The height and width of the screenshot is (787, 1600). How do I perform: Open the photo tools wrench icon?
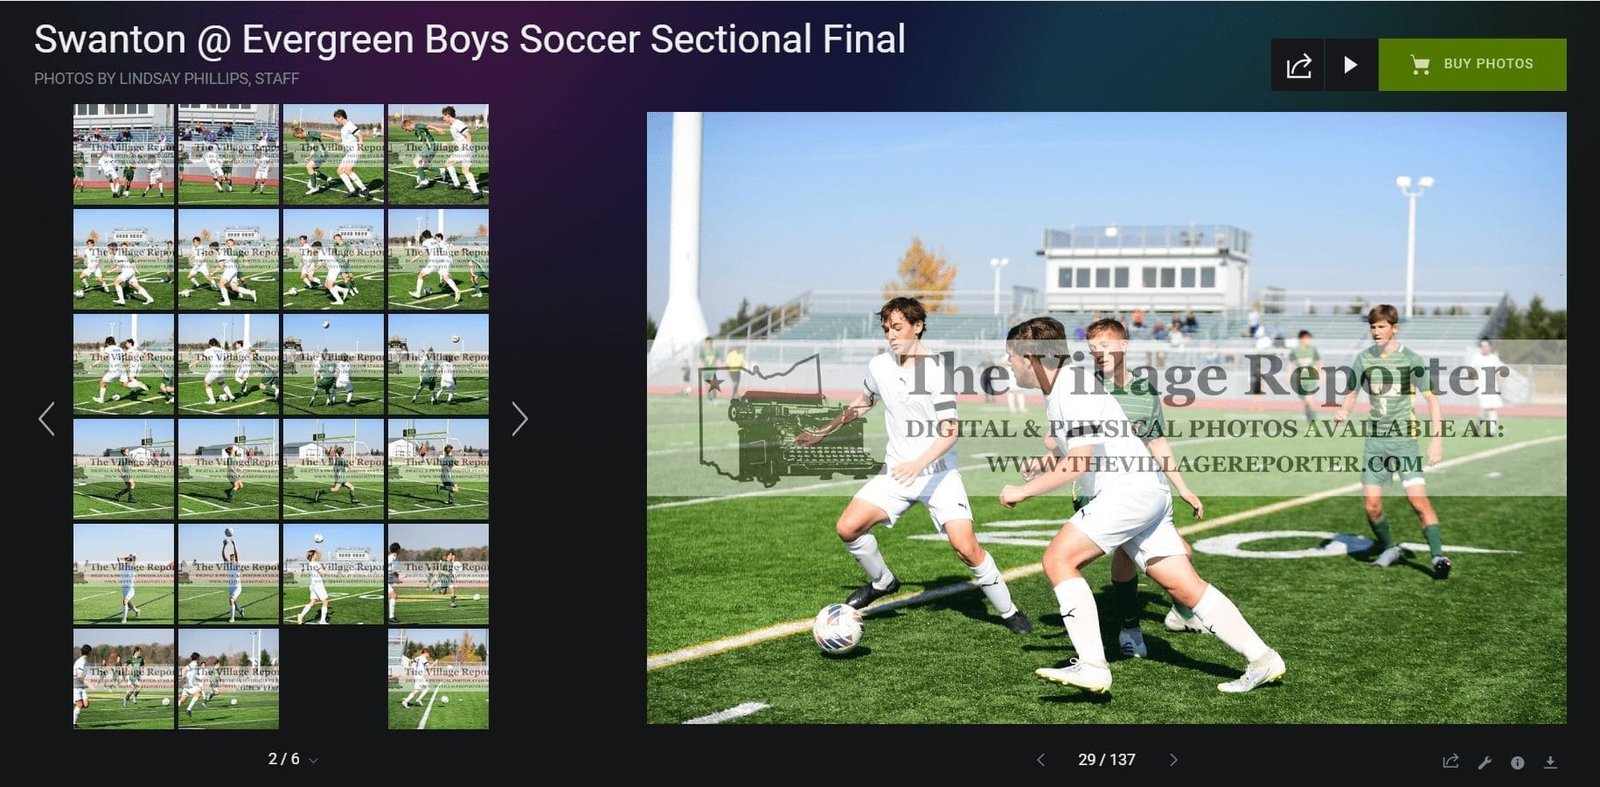coord(1485,762)
